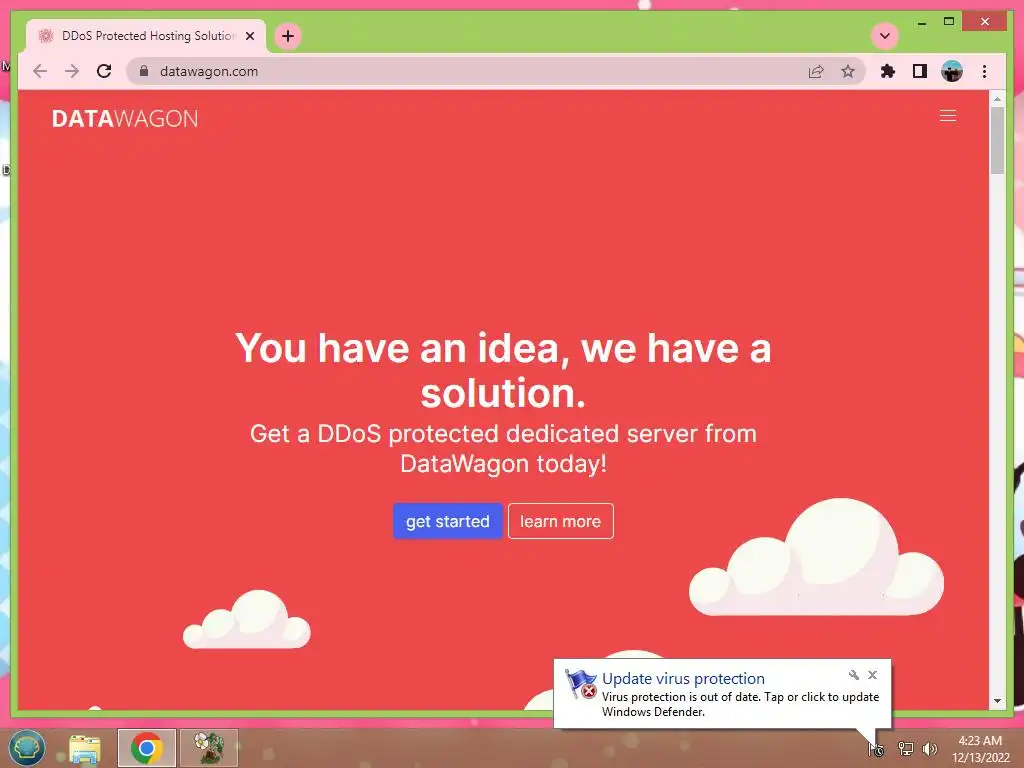This screenshot has width=1024, height=768.
Task: Click the get started button
Action: 447,521
